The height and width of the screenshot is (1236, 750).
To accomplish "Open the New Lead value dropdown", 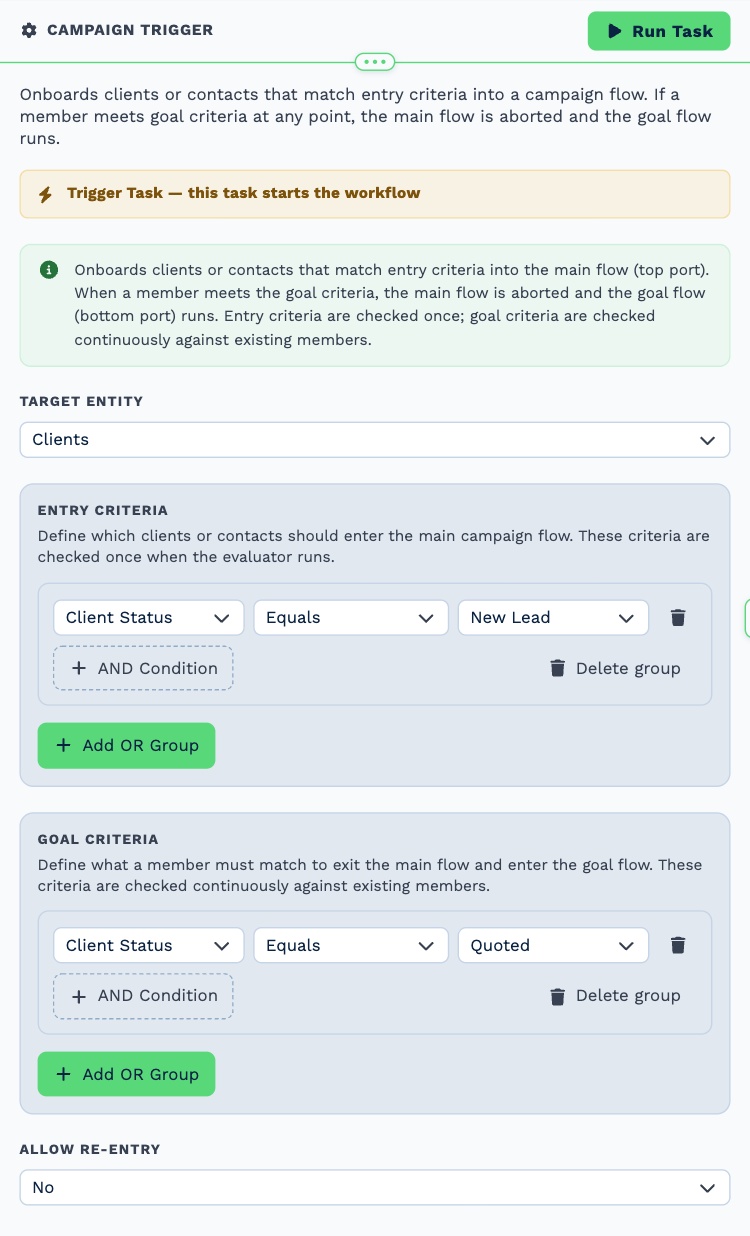I will [553, 618].
